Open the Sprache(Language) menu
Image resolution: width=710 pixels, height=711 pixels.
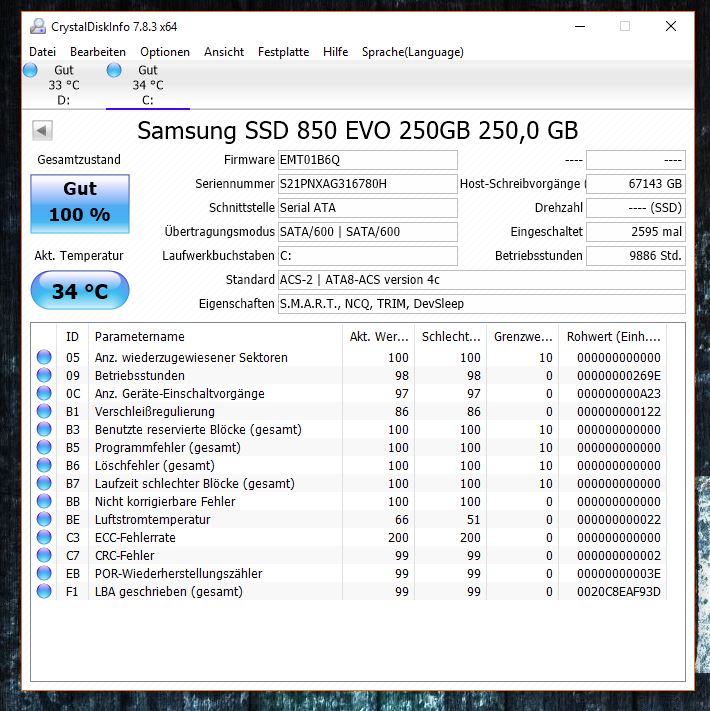tap(413, 52)
